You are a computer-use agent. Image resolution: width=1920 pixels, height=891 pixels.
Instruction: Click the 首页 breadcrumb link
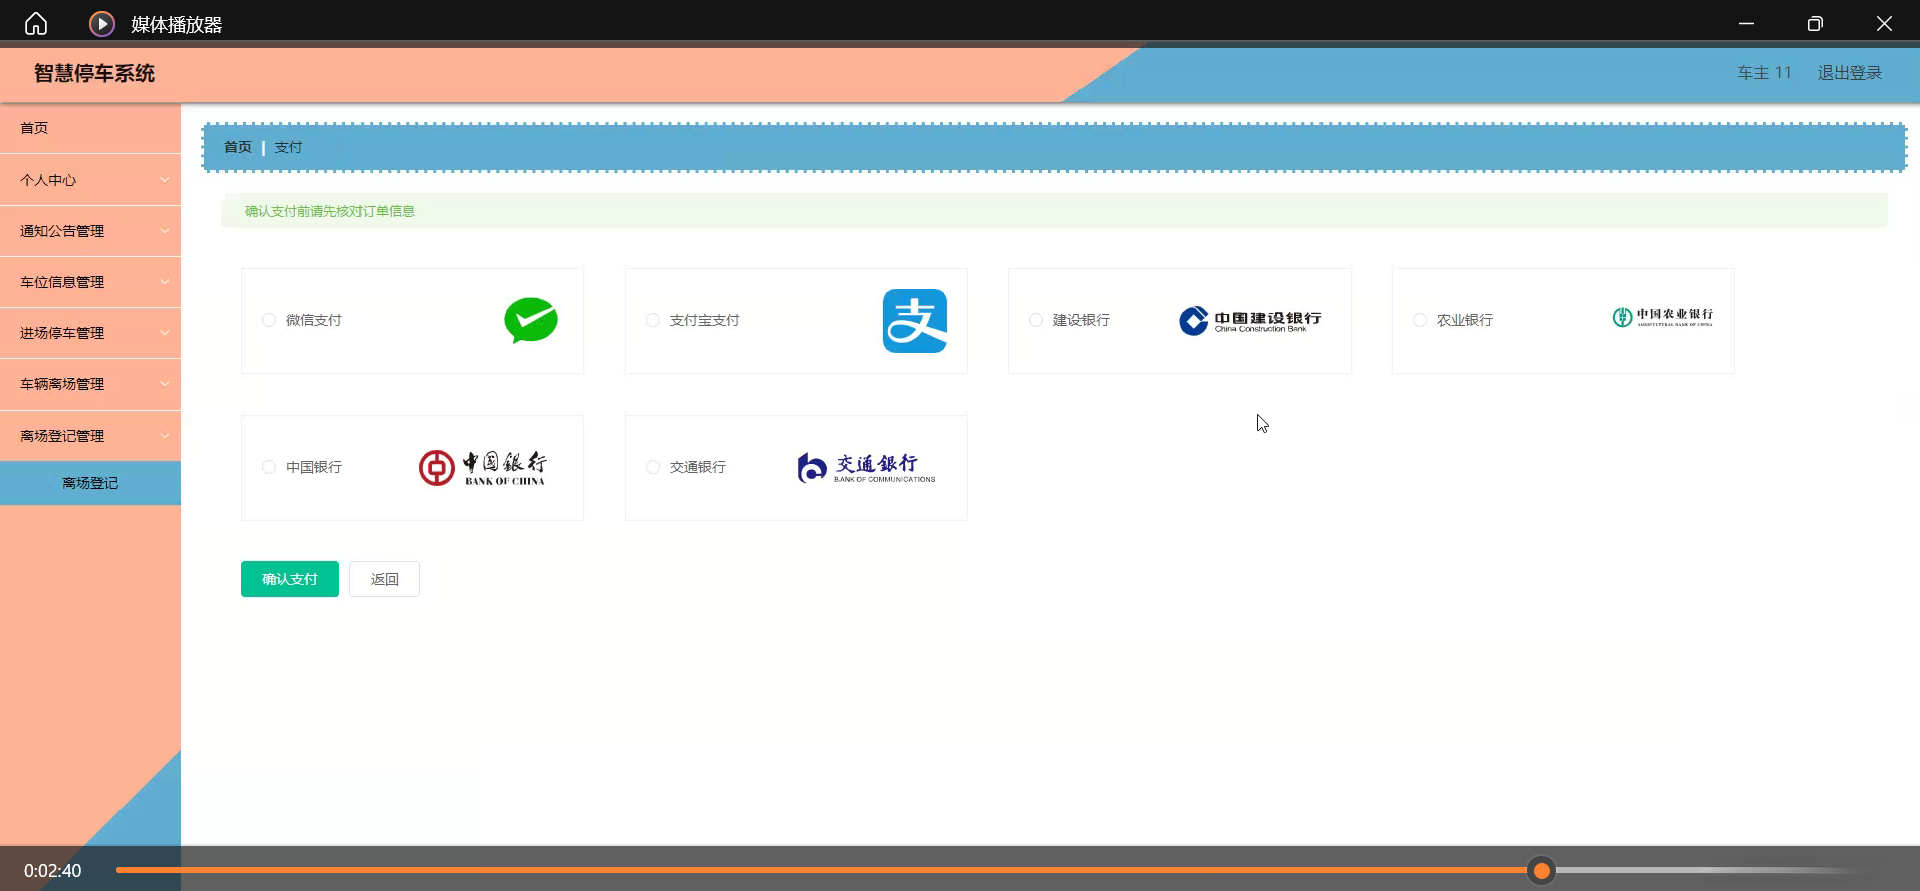238,147
